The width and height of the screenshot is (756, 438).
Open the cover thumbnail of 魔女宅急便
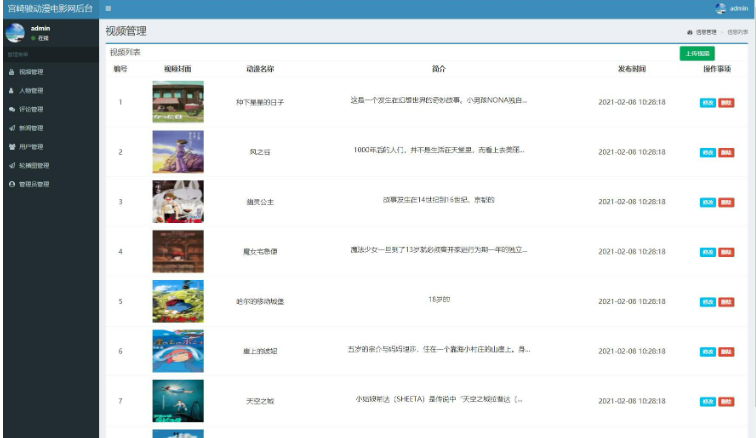(x=178, y=251)
